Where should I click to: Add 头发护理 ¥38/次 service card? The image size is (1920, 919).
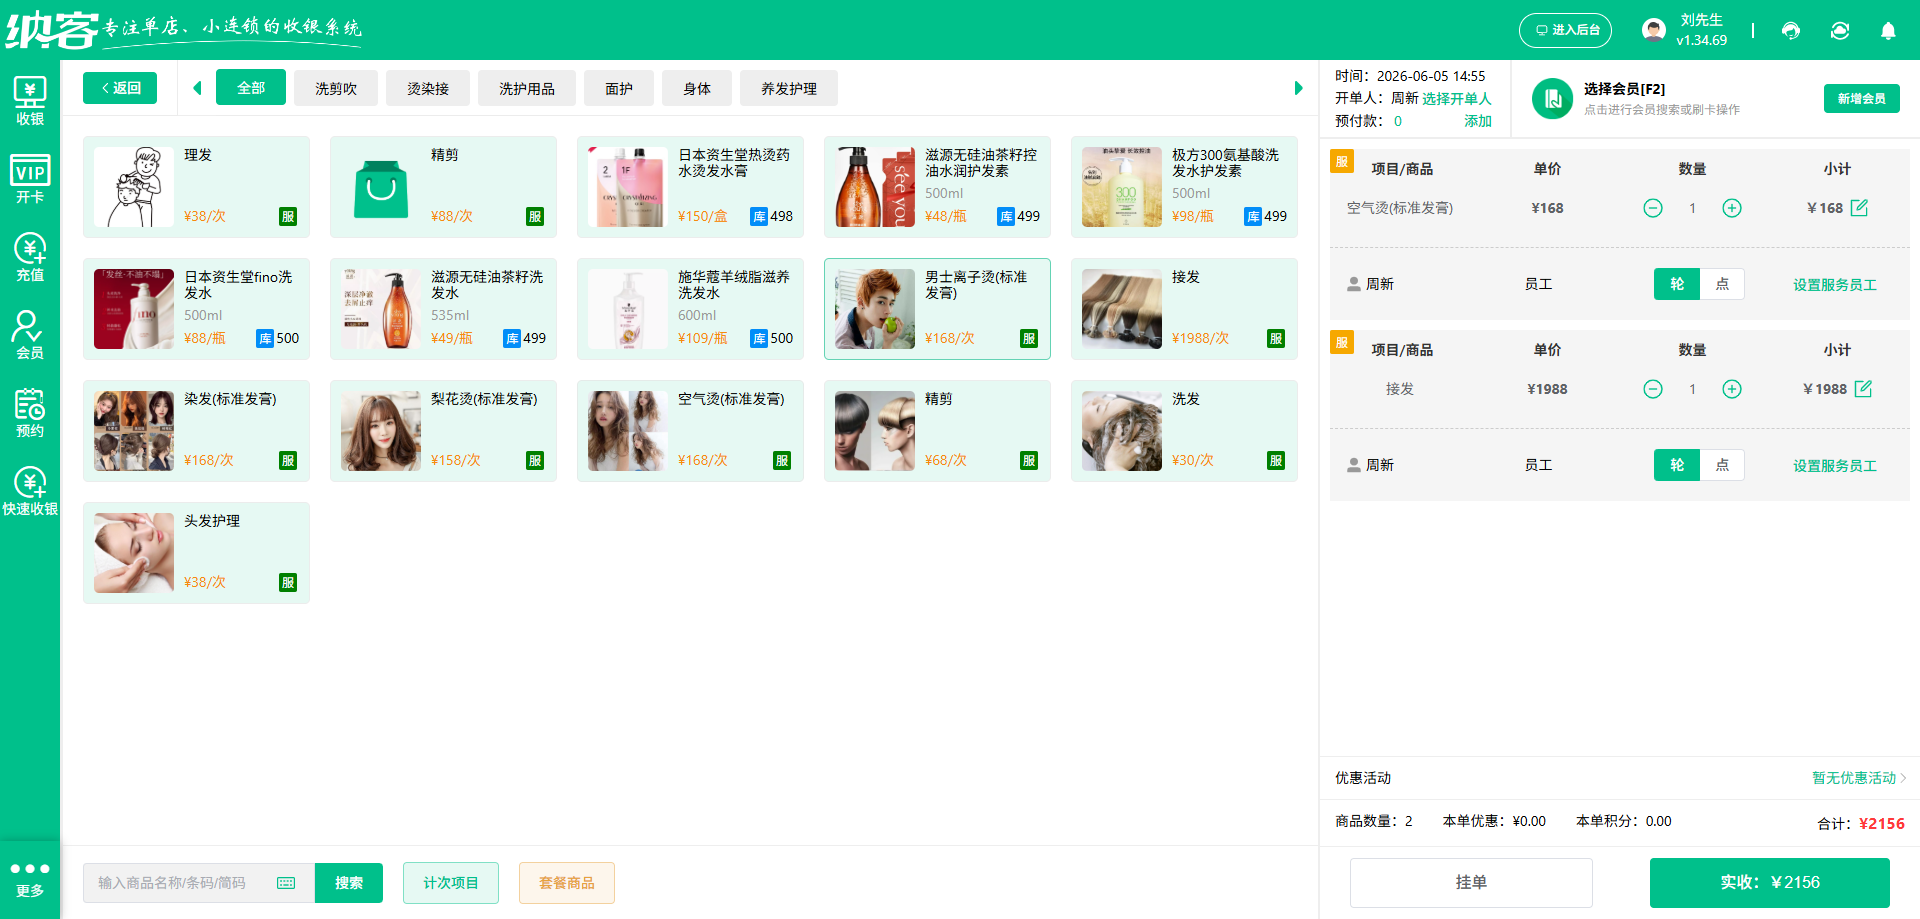196,553
